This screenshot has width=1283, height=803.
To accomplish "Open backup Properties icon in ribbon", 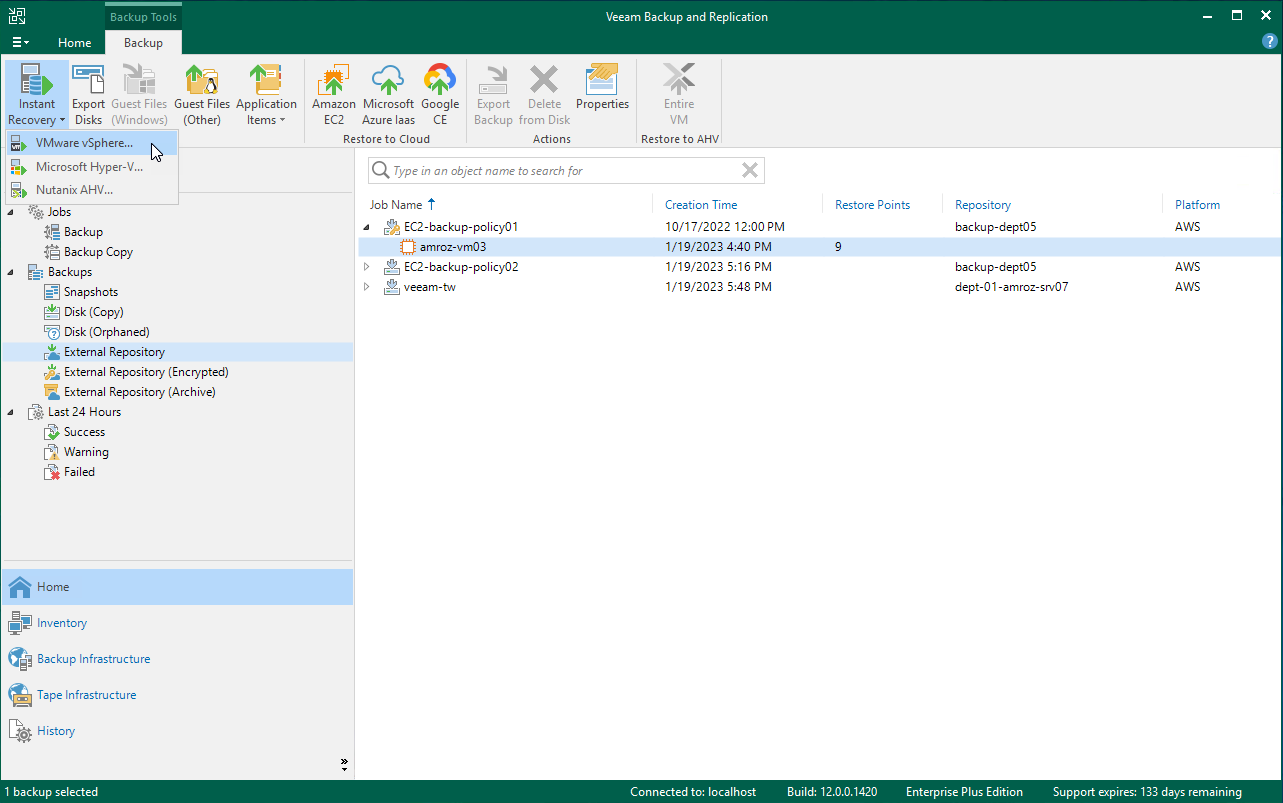I will click(x=602, y=88).
